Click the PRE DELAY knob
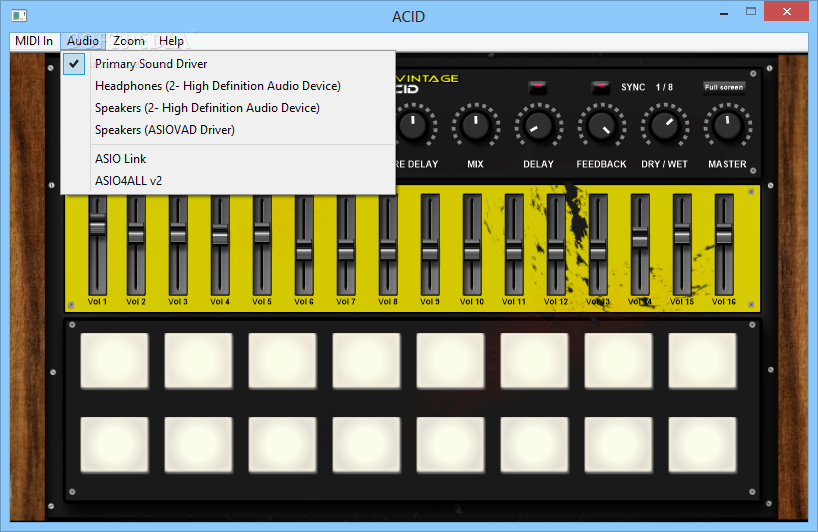818x532 pixels. 416,126
